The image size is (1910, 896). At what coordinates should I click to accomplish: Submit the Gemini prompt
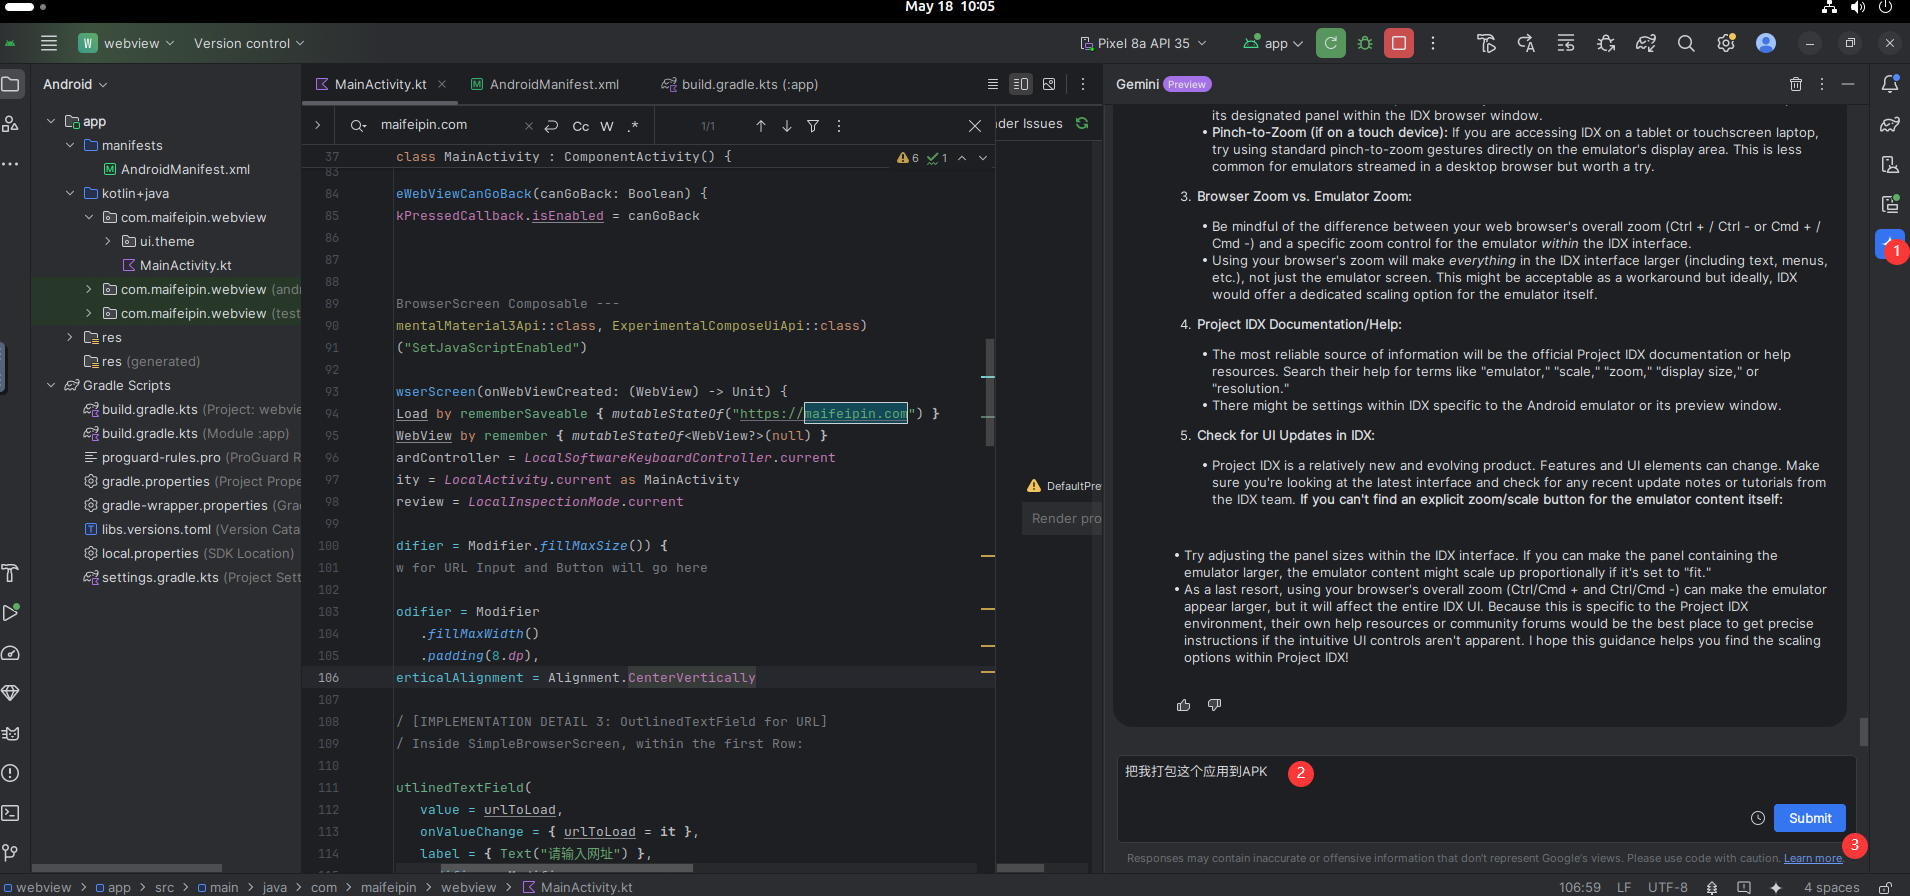(x=1810, y=818)
